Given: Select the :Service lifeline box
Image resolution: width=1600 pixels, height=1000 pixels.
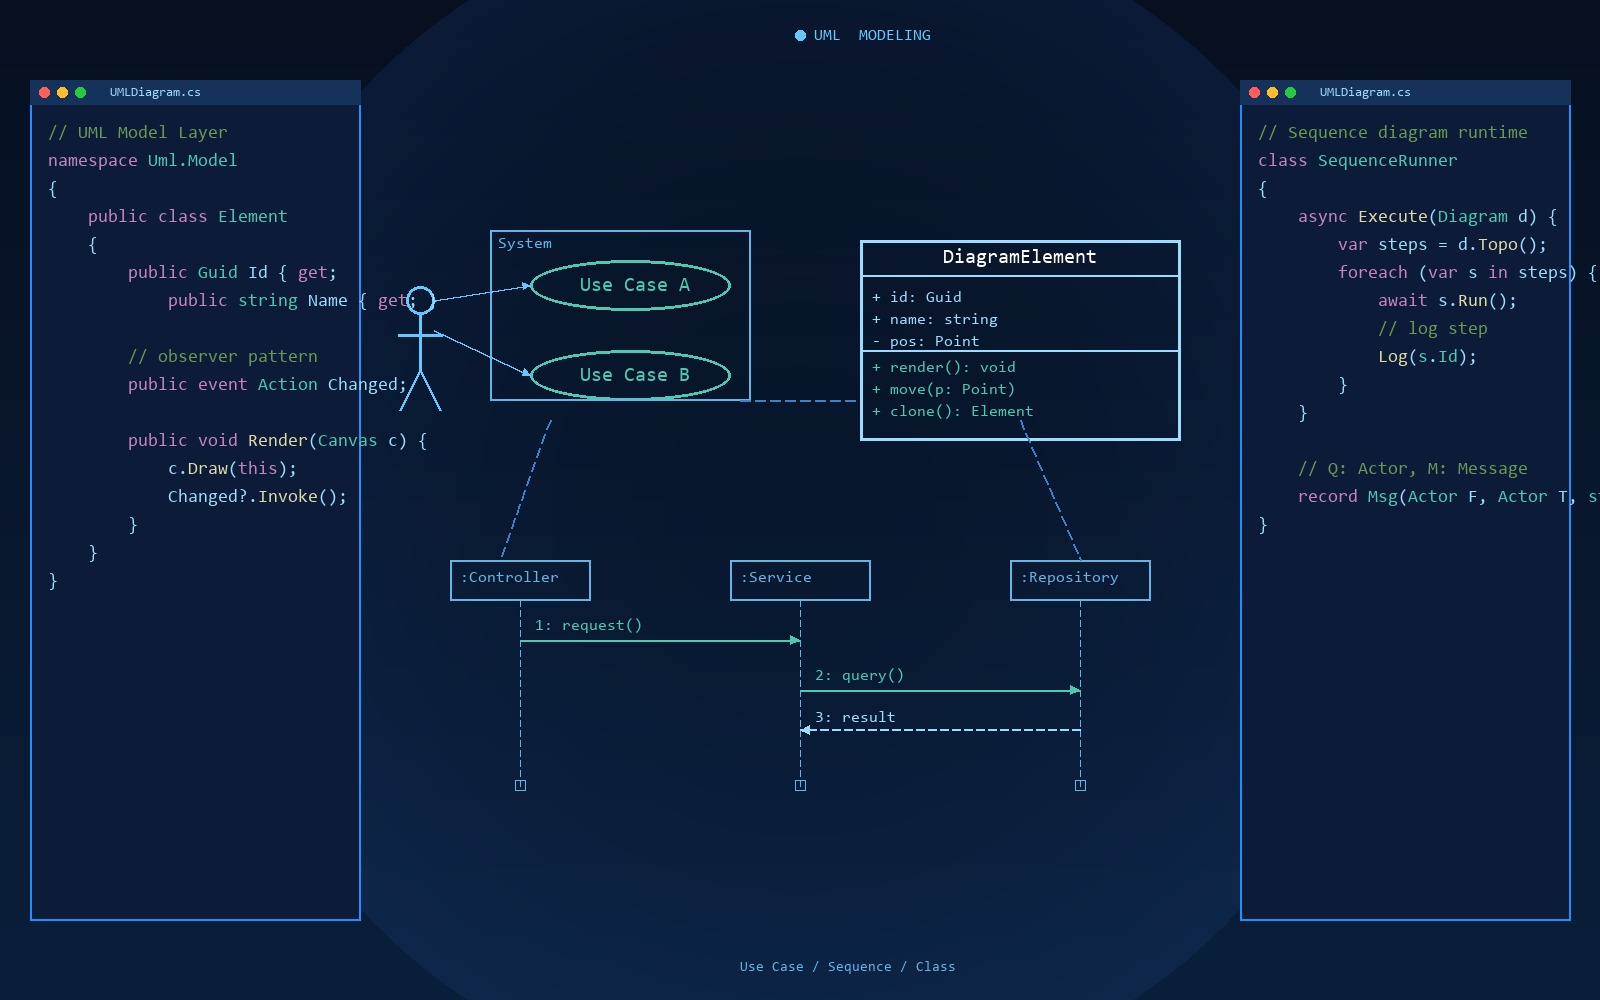Looking at the screenshot, I should coord(800,580).
